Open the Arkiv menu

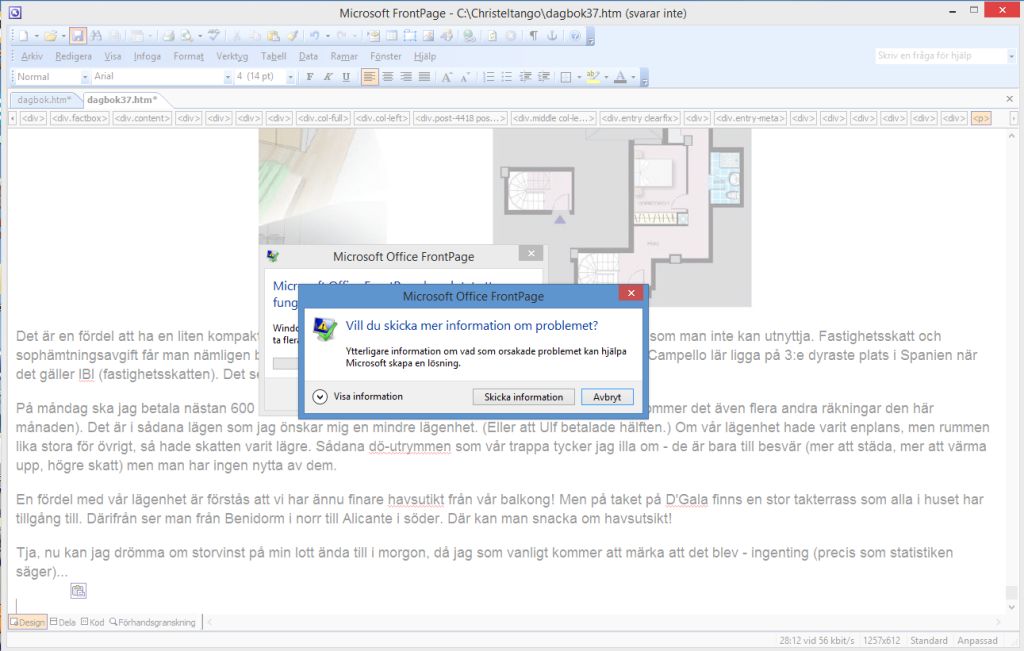click(x=32, y=56)
